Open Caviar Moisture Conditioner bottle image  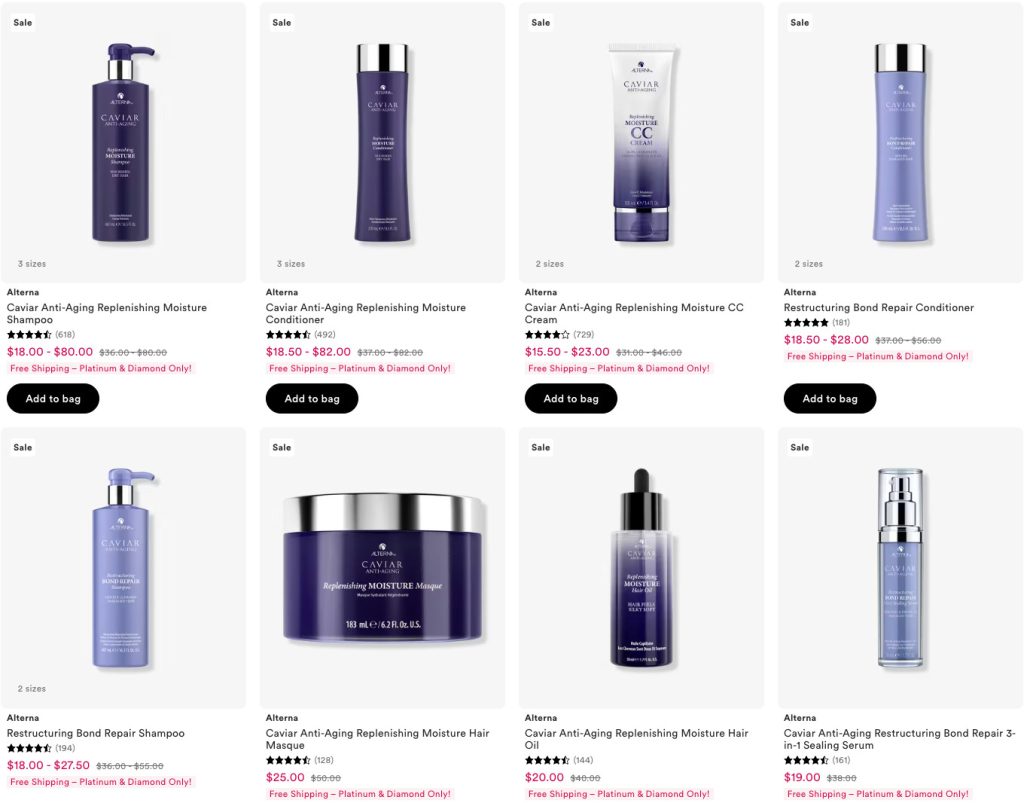382,142
